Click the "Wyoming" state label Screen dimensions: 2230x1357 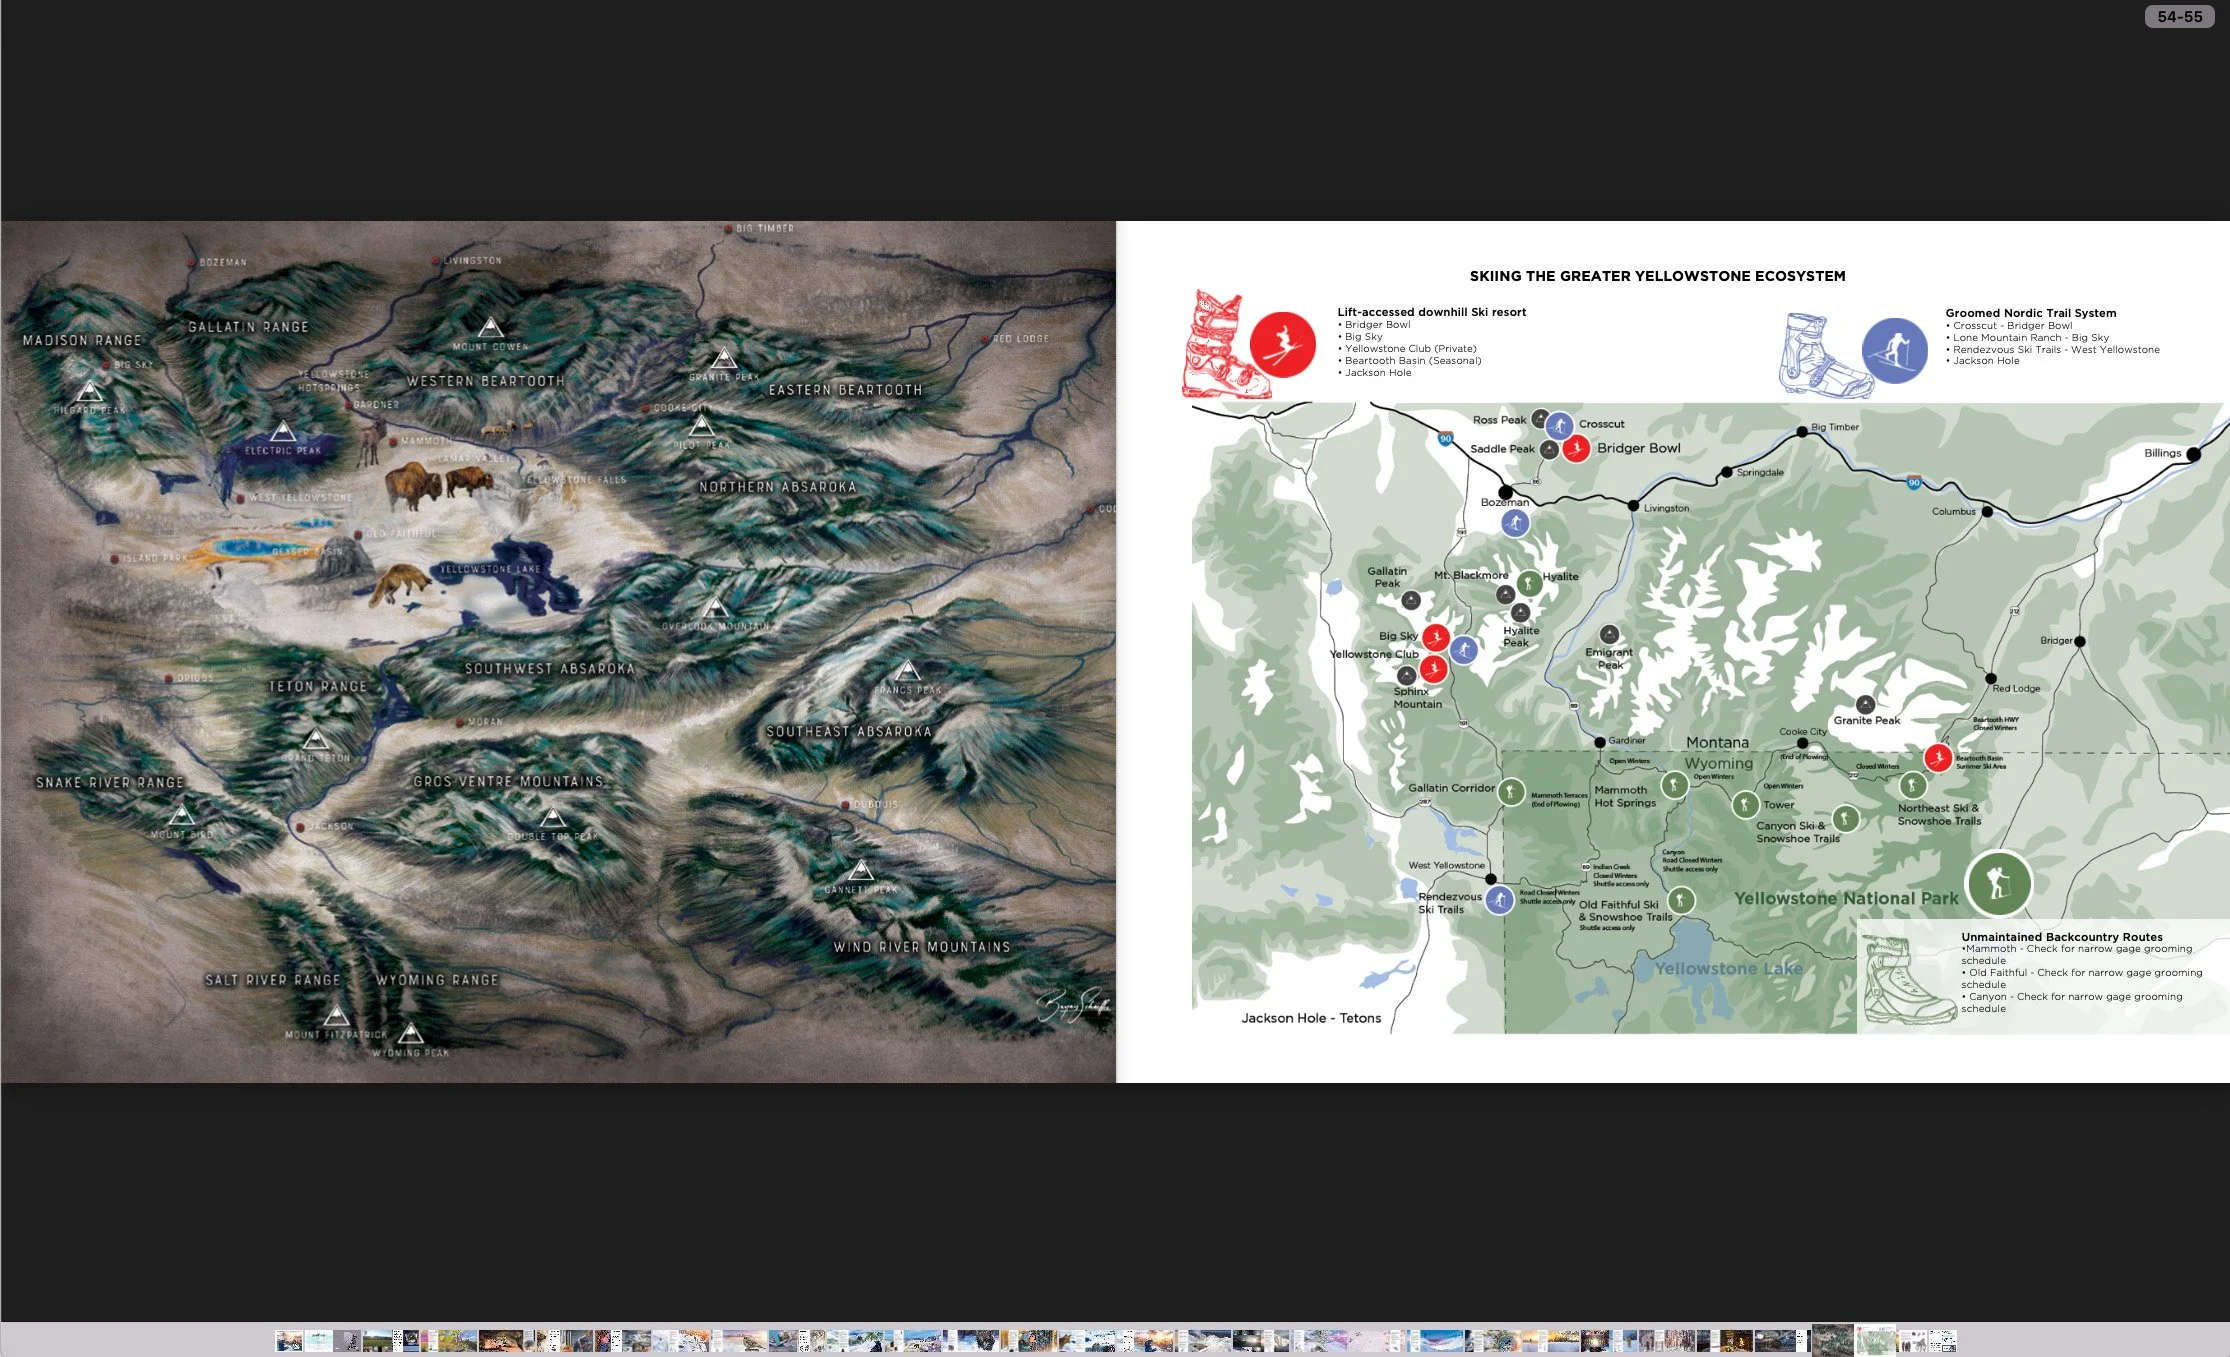coord(1719,763)
